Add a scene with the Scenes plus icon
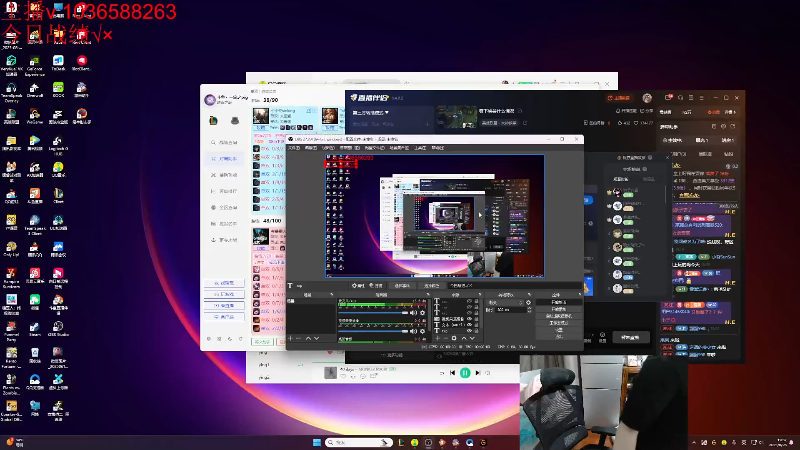This screenshot has width=800, height=450. (290, 338)
